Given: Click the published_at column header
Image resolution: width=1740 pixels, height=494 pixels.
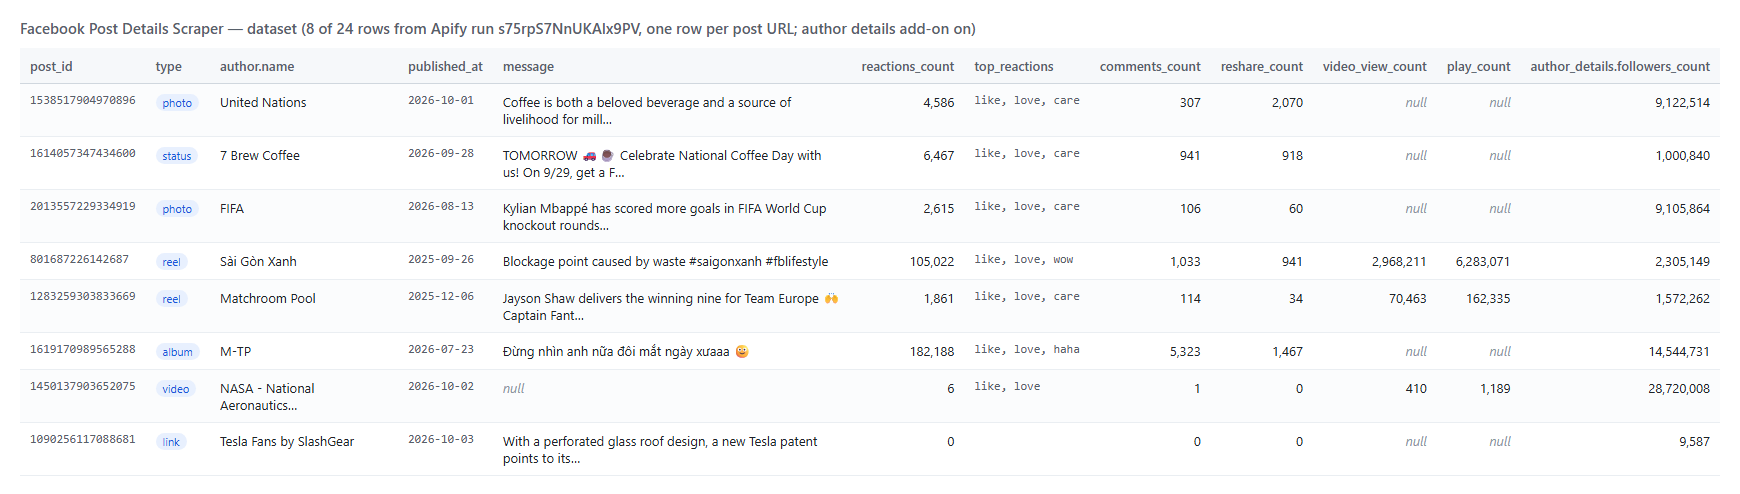Looking at the screenshot, I should tap(445, 67).
